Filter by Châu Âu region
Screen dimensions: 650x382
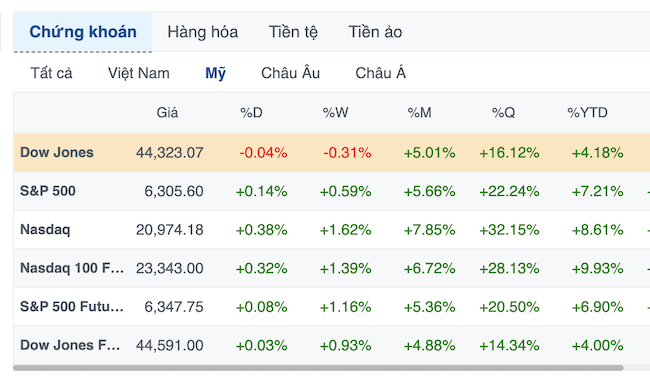[291, 73]
